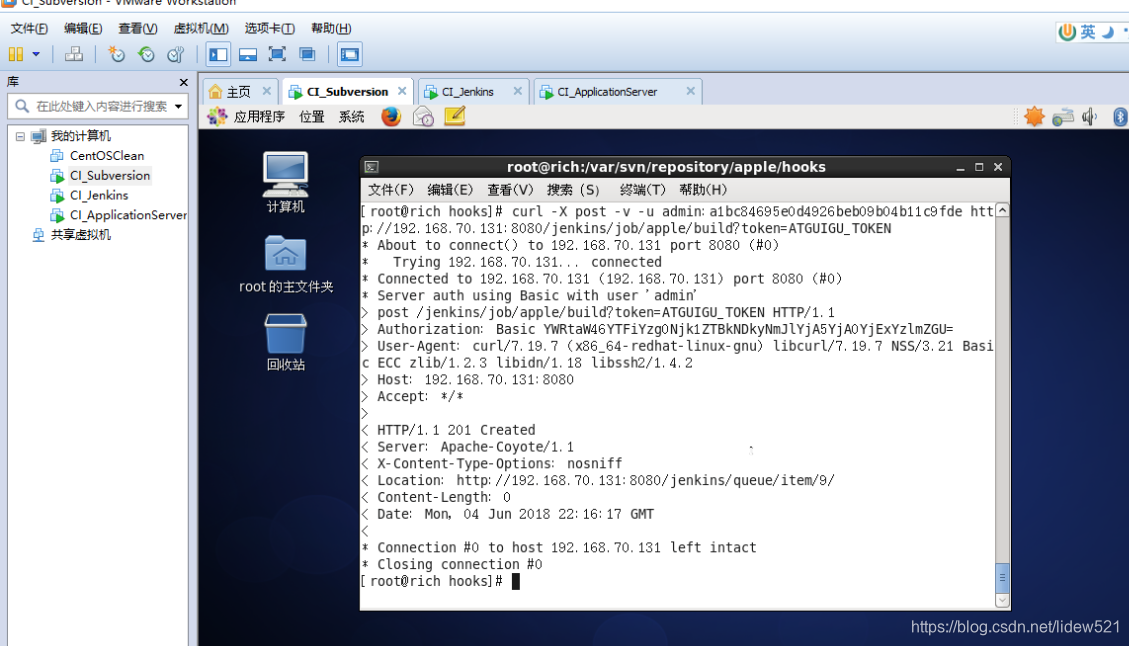The width and height of the screenshot is (1129, 646).
Task: Click the volume speaker tray icon
Action: point(1089,117)
